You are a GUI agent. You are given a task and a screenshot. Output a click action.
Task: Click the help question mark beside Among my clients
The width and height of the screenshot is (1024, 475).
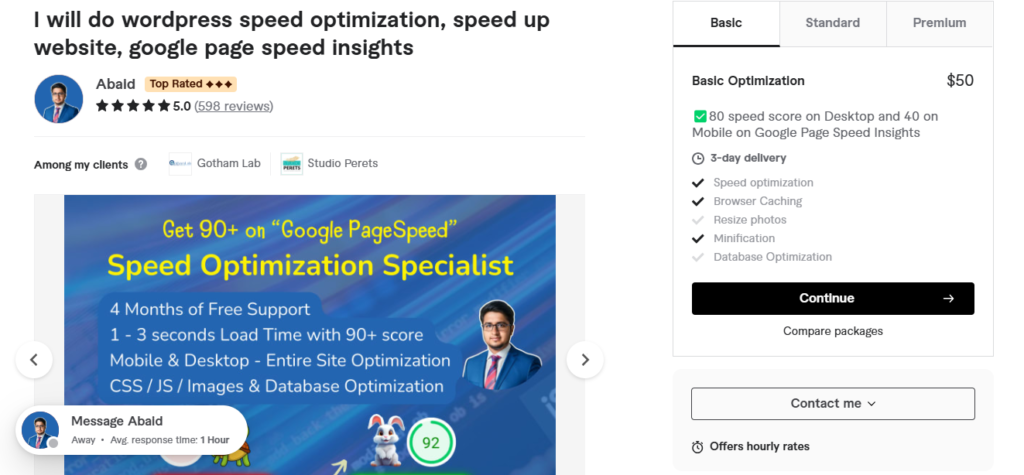(141, 164)
